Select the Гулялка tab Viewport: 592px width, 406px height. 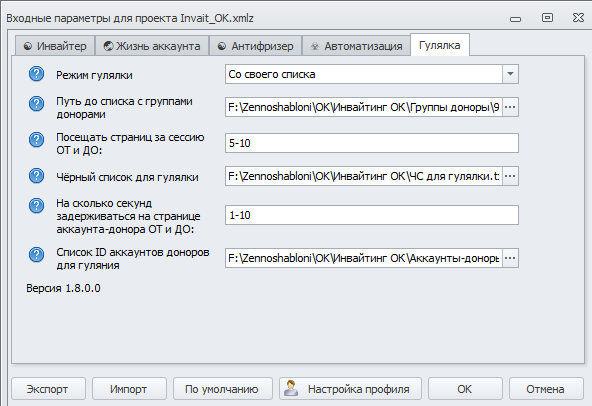click(x=440, y=45)
